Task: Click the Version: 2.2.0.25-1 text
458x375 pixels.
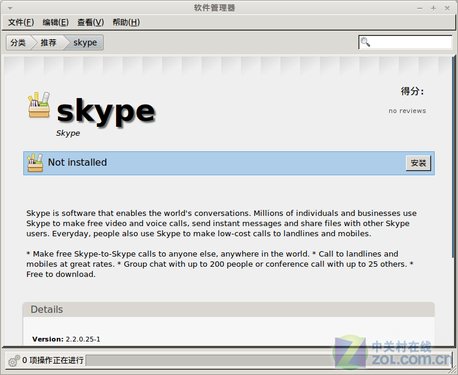Action: pos(66,339)
